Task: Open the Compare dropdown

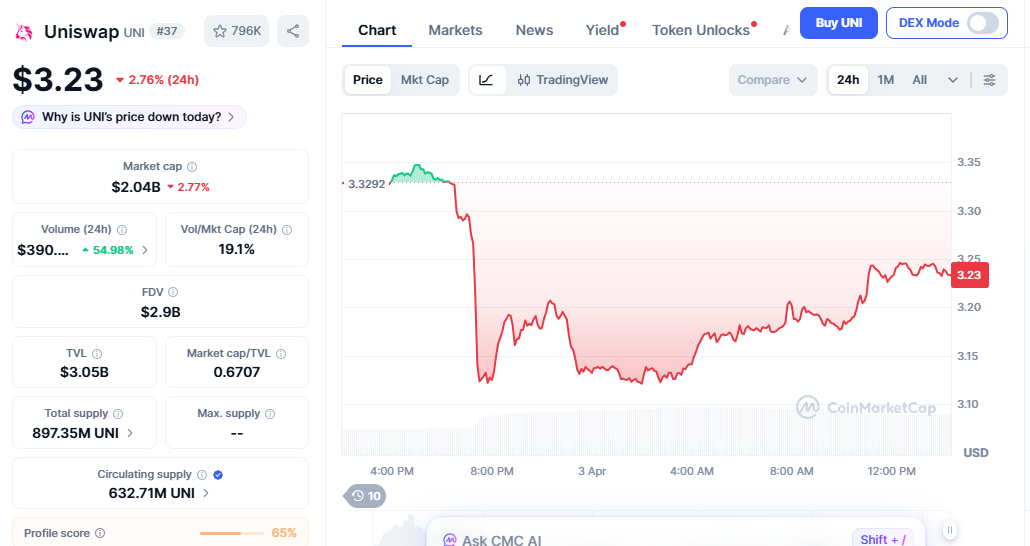Action: (x=772, y=80)
